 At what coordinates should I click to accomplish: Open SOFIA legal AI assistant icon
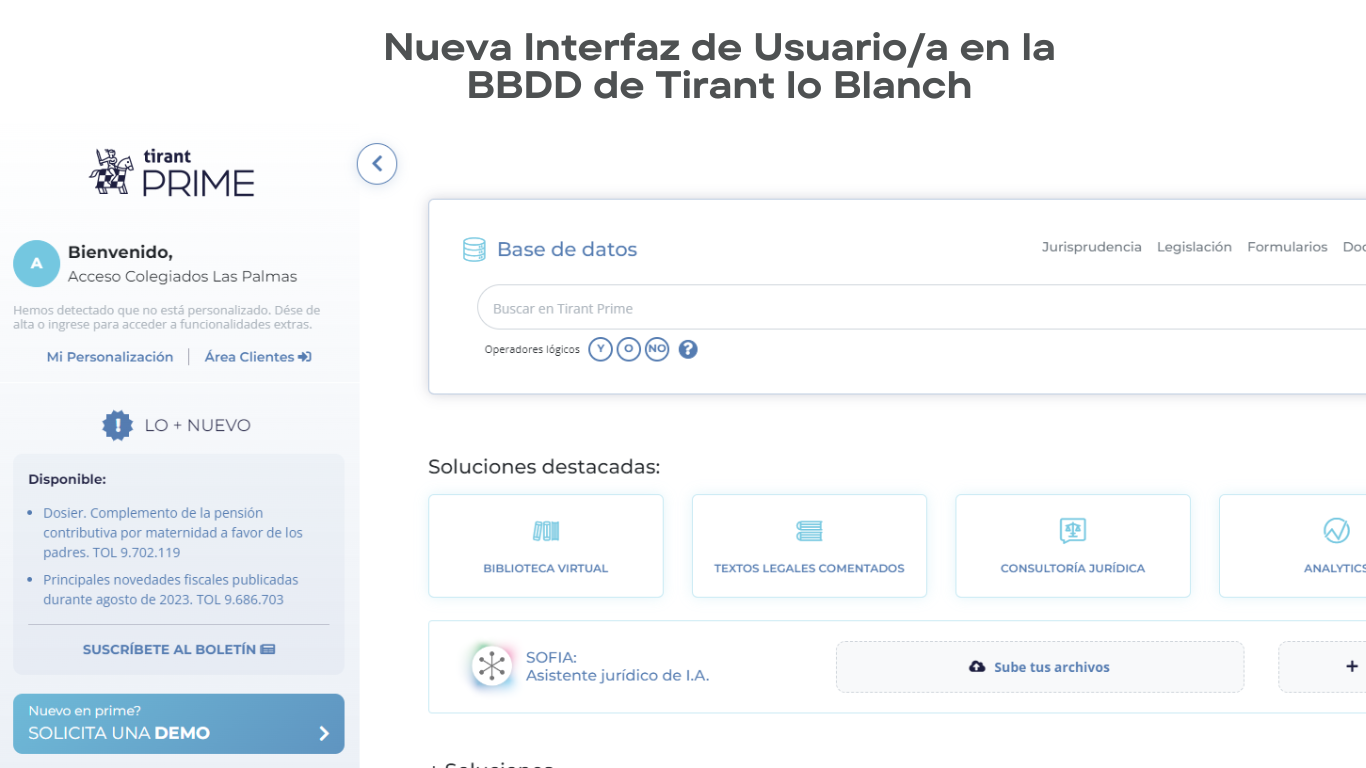coord(492,666)
